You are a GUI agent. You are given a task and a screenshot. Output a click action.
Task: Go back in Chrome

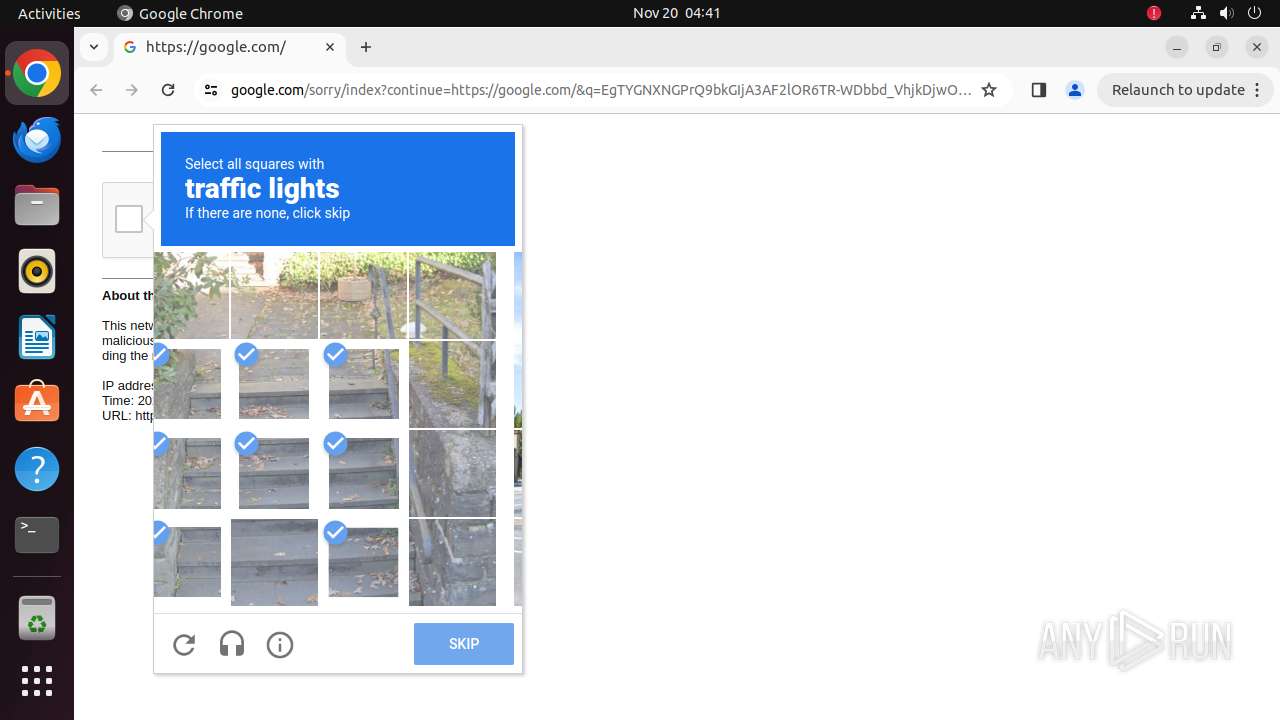pos(96,90)
